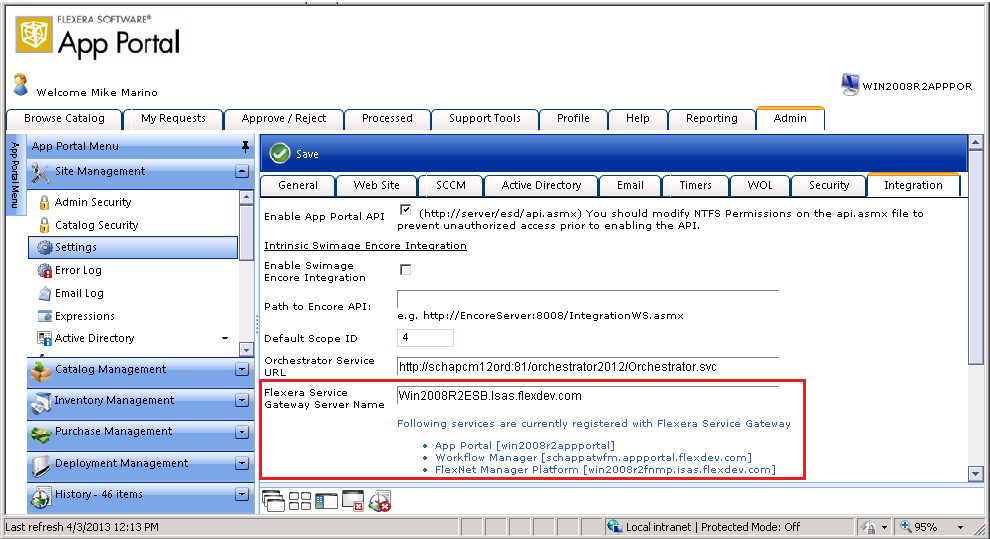The height and width of the screenshot is (539, 990).
Task: Uncheck Enable App Portal API checkbox
Action: [405, 211]
